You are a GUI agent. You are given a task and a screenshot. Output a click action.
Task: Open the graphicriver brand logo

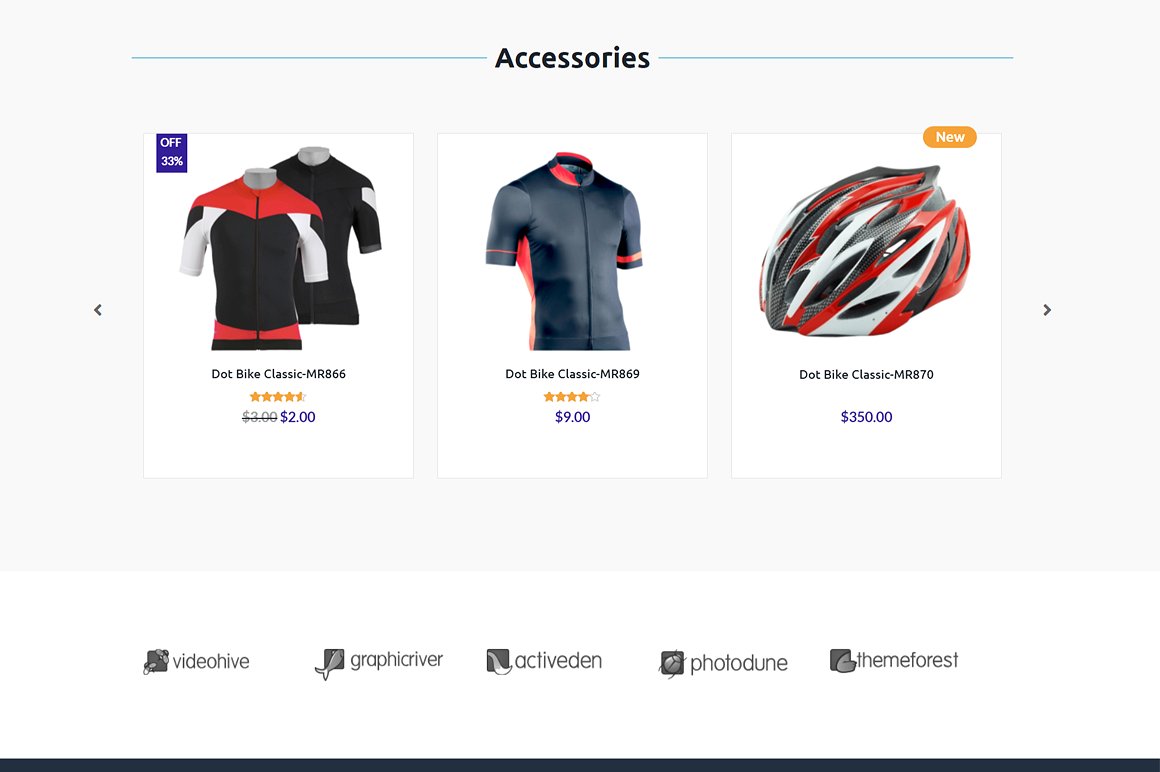379,662
